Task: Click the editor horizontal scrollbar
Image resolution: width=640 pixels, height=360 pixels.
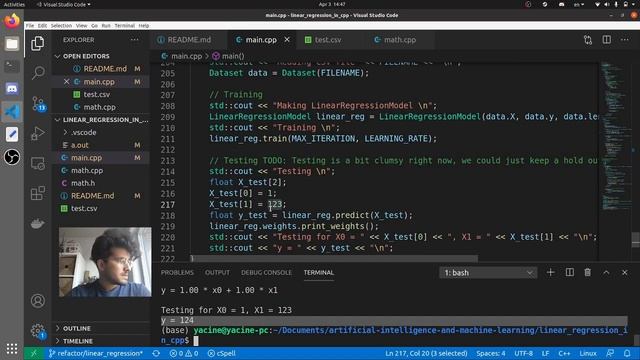Action: pos(334,259)
